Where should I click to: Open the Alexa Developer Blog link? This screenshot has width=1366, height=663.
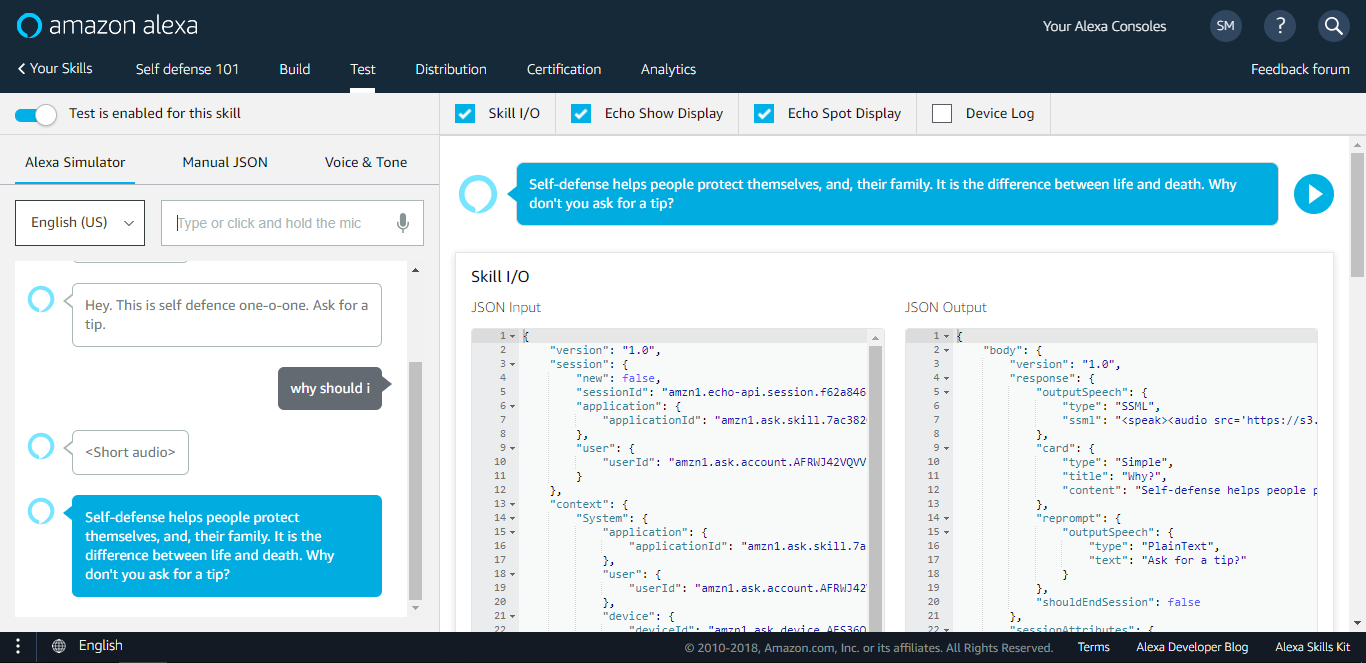tap(1192, 647)
